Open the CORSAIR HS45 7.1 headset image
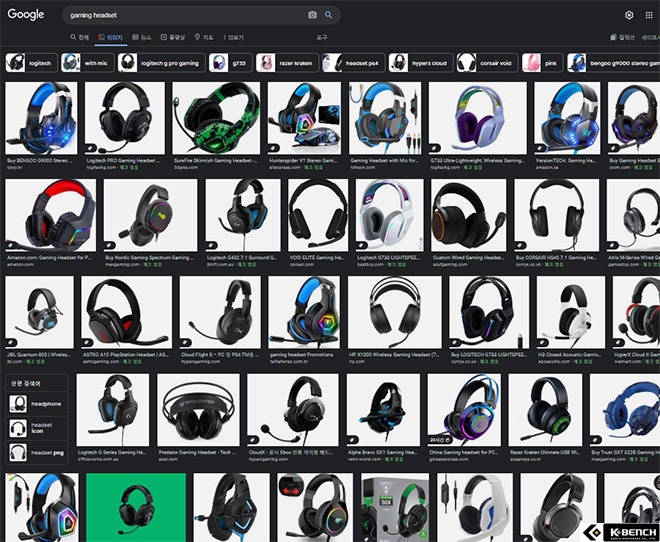The image size is (660, 542). (x=556, y=215)
